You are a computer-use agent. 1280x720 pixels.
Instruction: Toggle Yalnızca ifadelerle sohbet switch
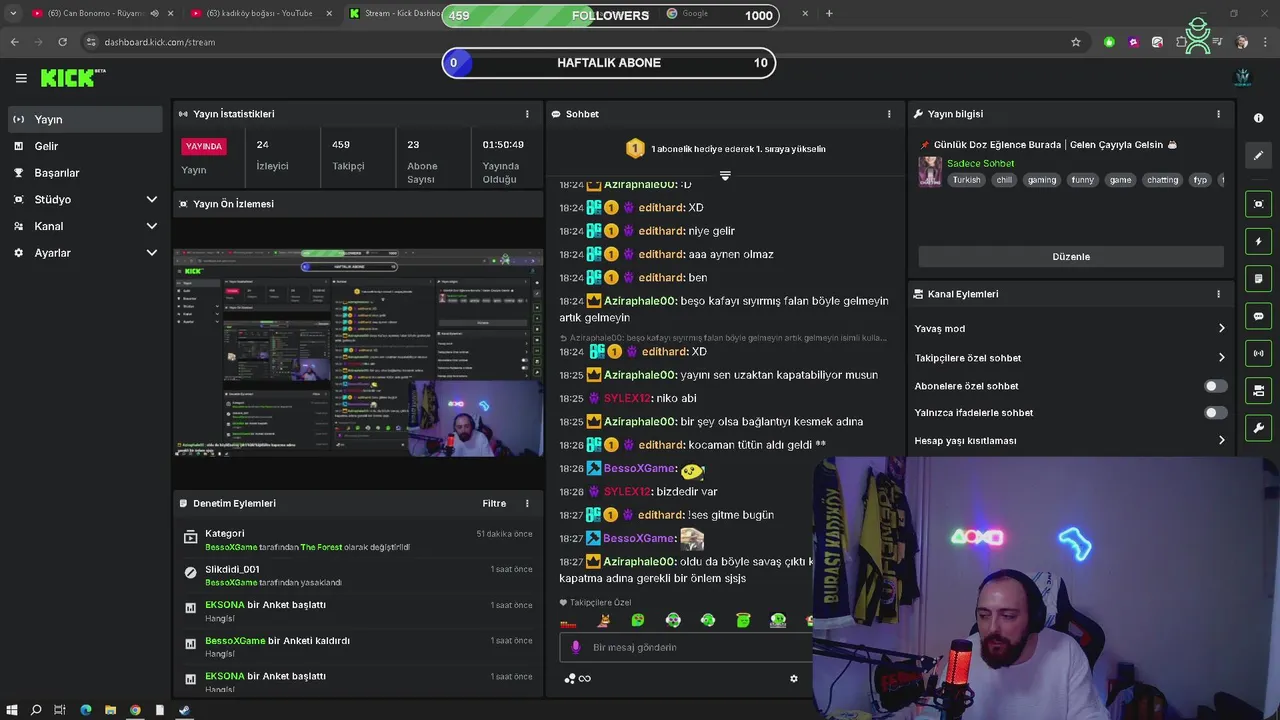tap(1215, 412)
